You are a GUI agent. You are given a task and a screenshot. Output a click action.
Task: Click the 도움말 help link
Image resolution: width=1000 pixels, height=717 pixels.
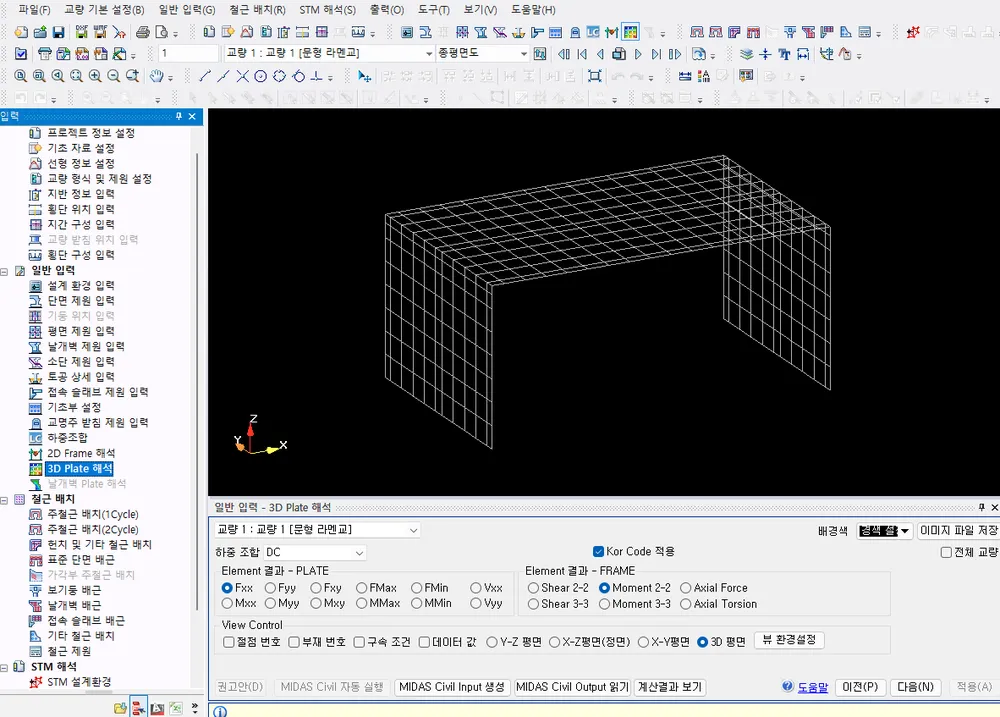812,687
